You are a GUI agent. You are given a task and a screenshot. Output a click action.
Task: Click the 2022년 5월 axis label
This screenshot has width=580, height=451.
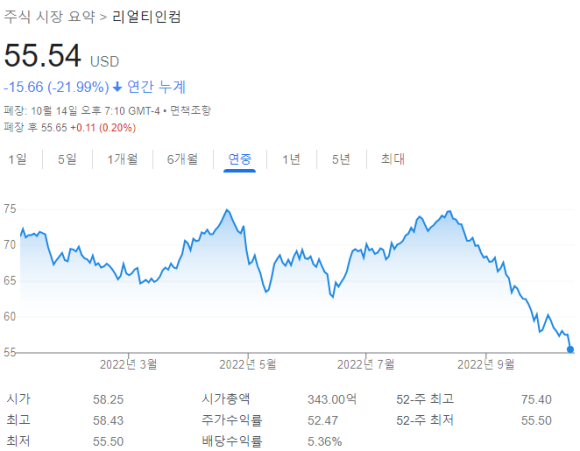[x=248, y=364]
